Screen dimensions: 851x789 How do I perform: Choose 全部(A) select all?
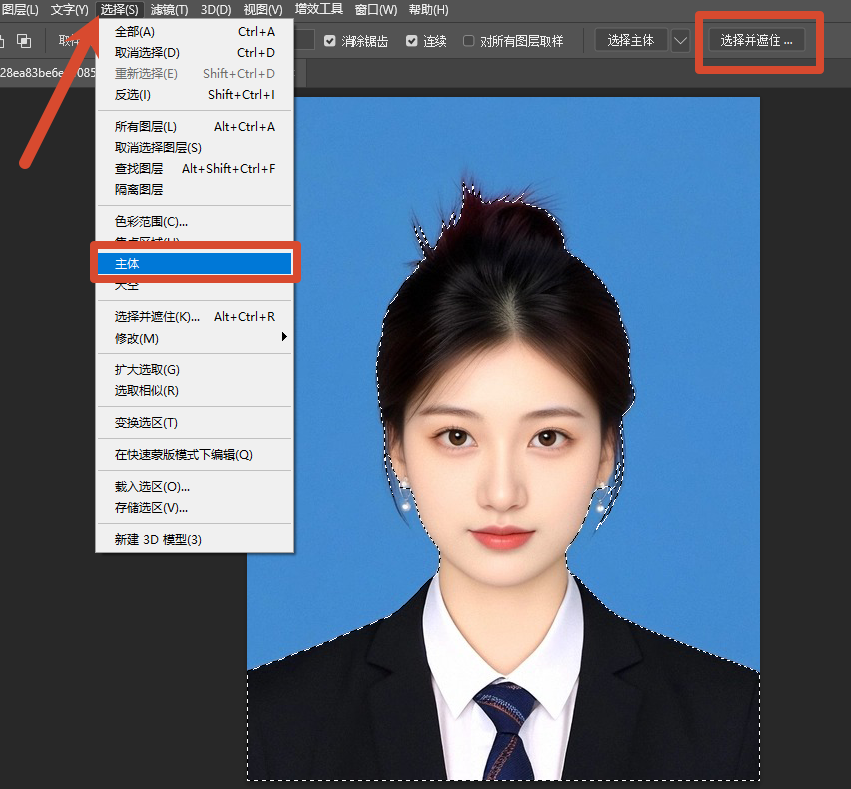tap(195, 32)
